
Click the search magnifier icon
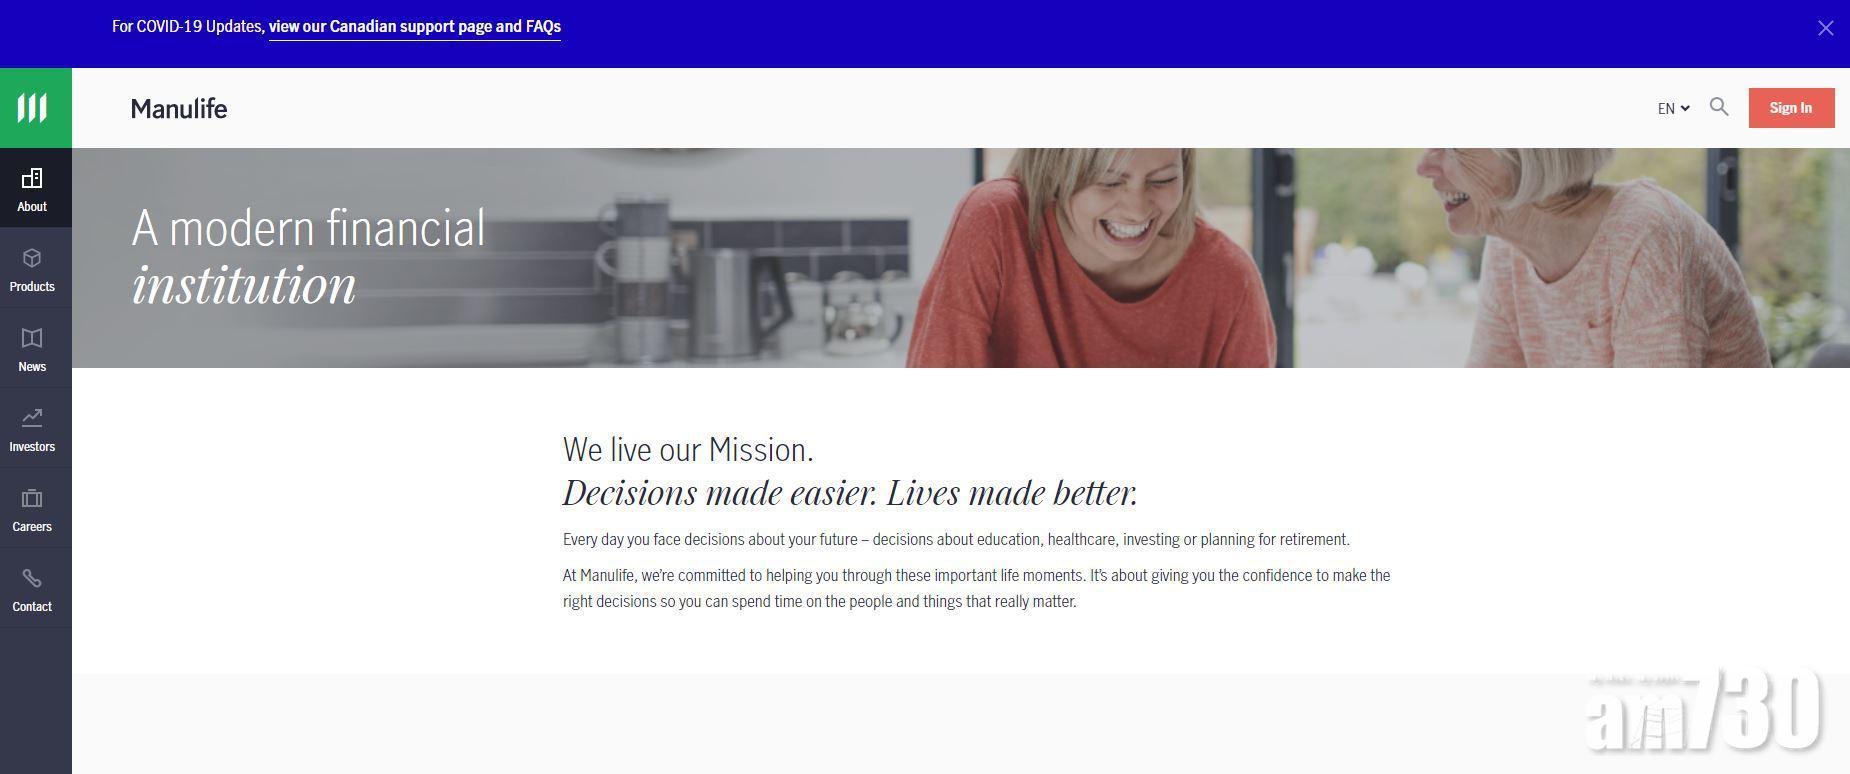(1719, 107)
